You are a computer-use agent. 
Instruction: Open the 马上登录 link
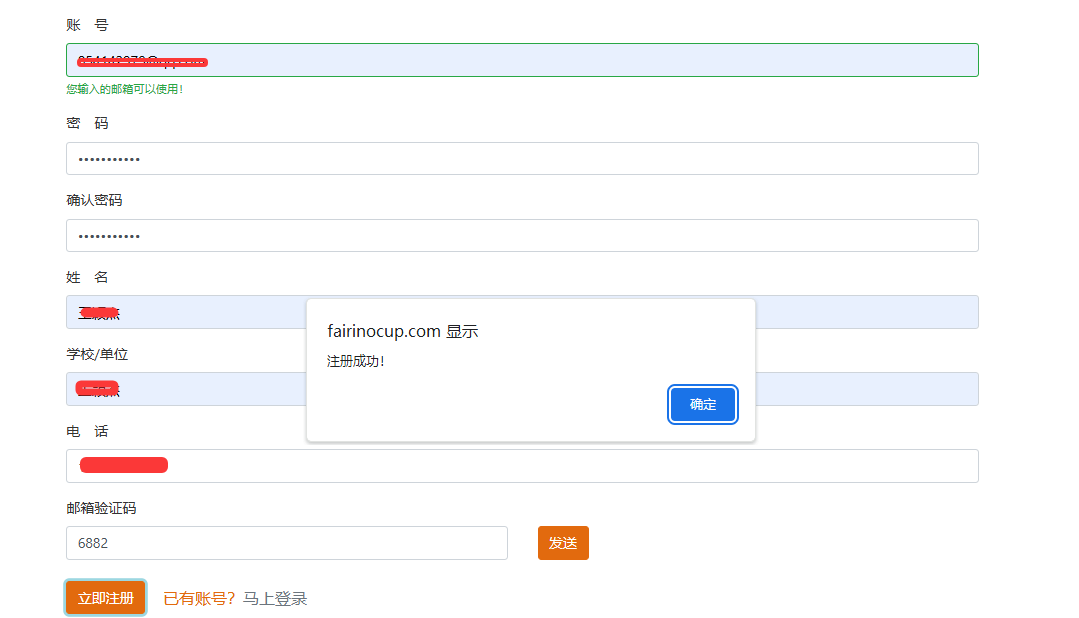click(275, 599)
